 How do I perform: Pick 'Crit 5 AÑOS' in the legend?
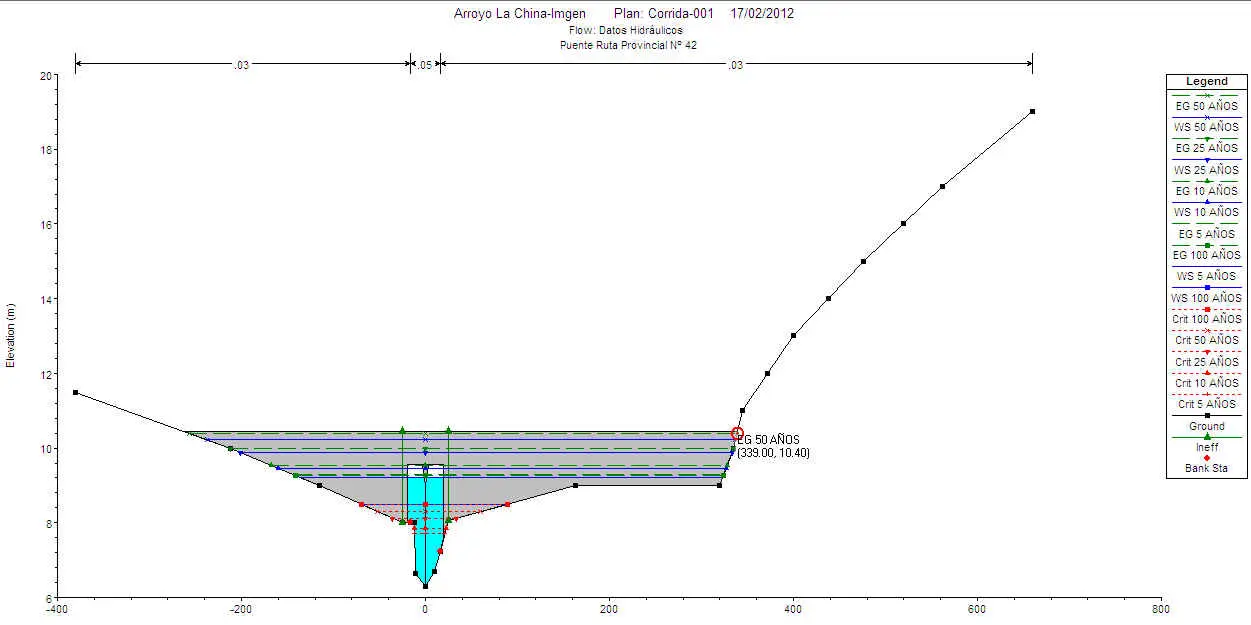(1206, 404)
